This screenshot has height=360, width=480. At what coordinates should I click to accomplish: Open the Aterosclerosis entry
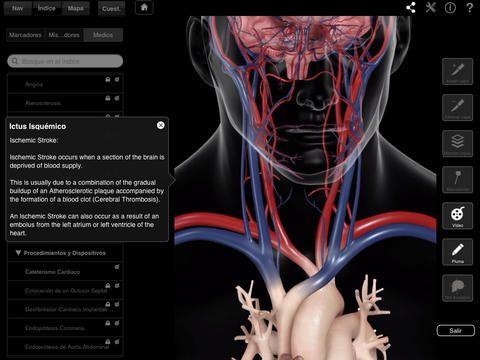(x=65, y=103)
